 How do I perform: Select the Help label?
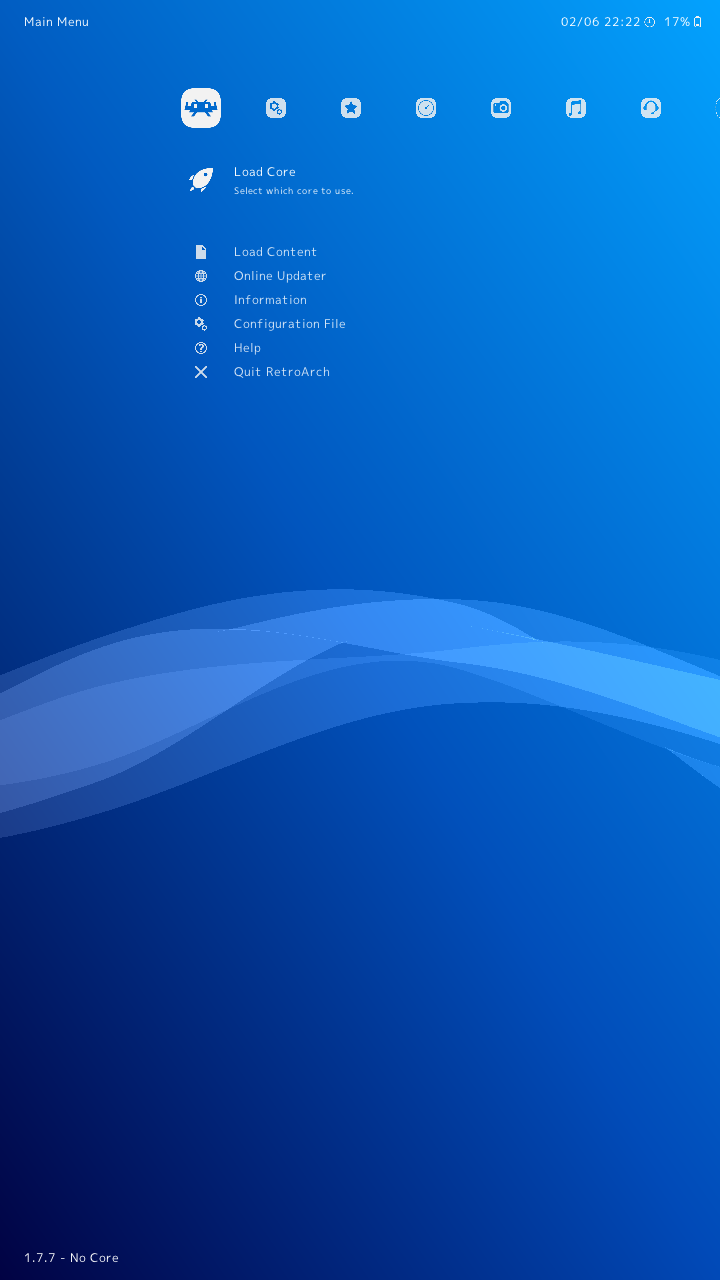coord(247,348)
